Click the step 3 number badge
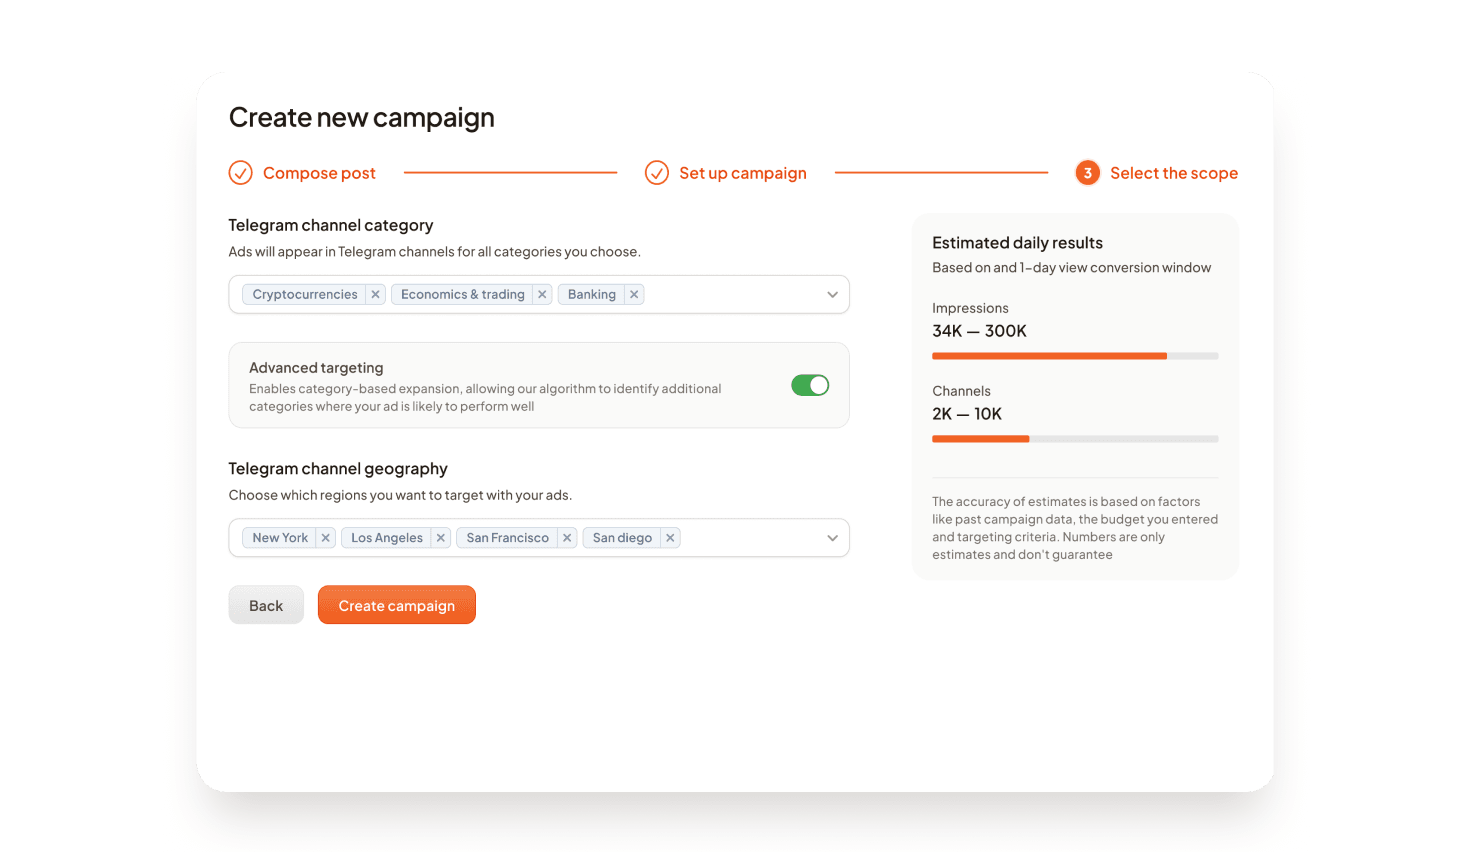This screenshot has width=1472, height=852. pyautogui.click(x=1087, y=173)
